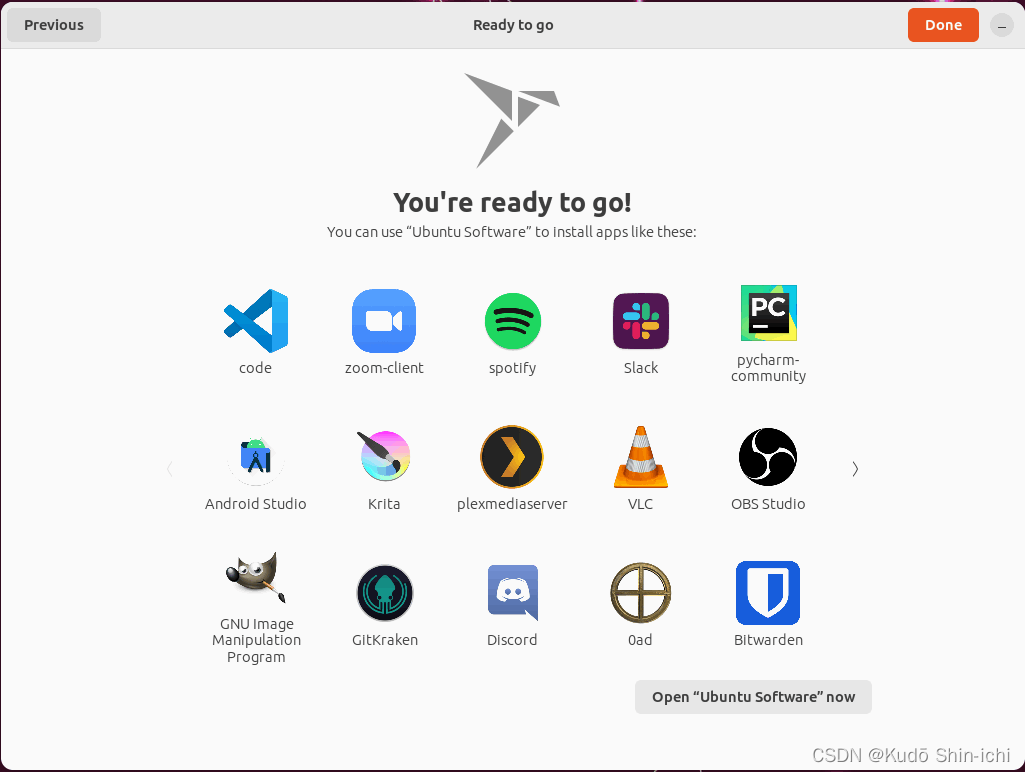
Task: Open the OBS Studio icon
Action: click(768, 457)
